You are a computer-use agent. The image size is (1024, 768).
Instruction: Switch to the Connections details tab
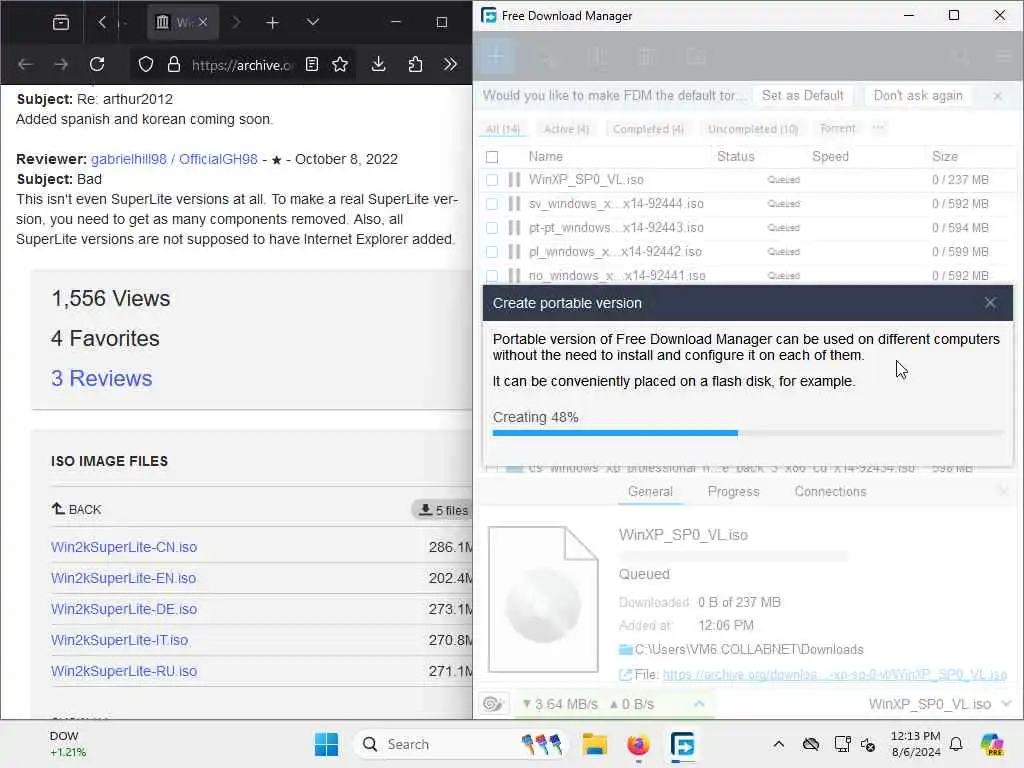830,491
